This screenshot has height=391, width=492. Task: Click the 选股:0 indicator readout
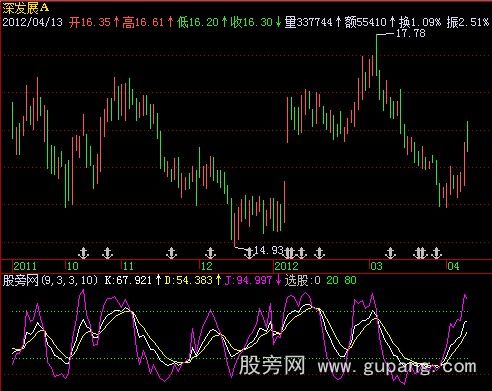pyautogui.click(x=303, y=280)
